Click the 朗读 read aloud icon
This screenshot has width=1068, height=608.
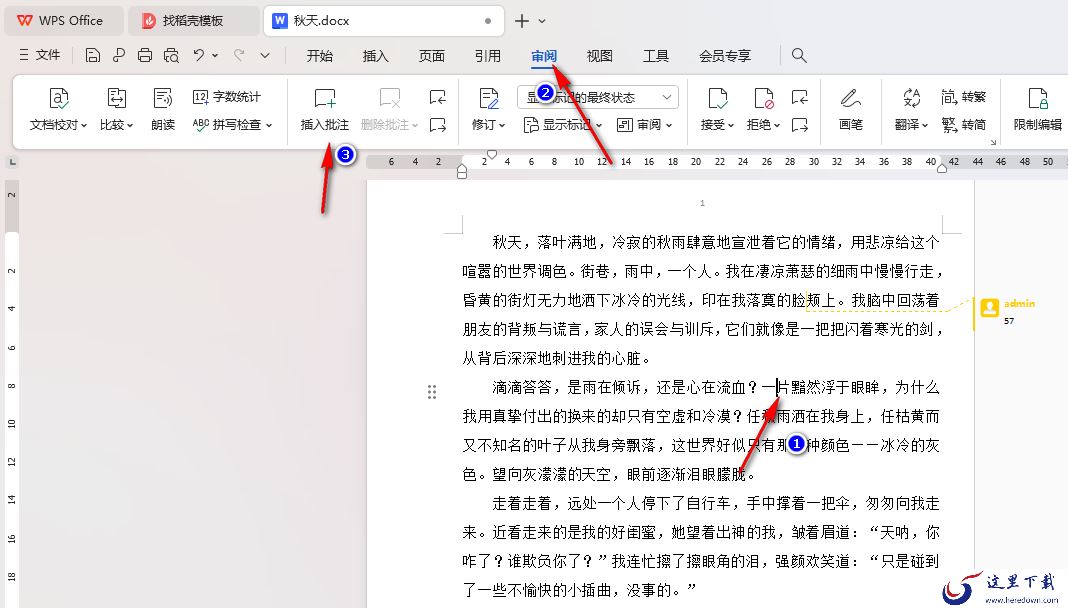pos(163,99)
